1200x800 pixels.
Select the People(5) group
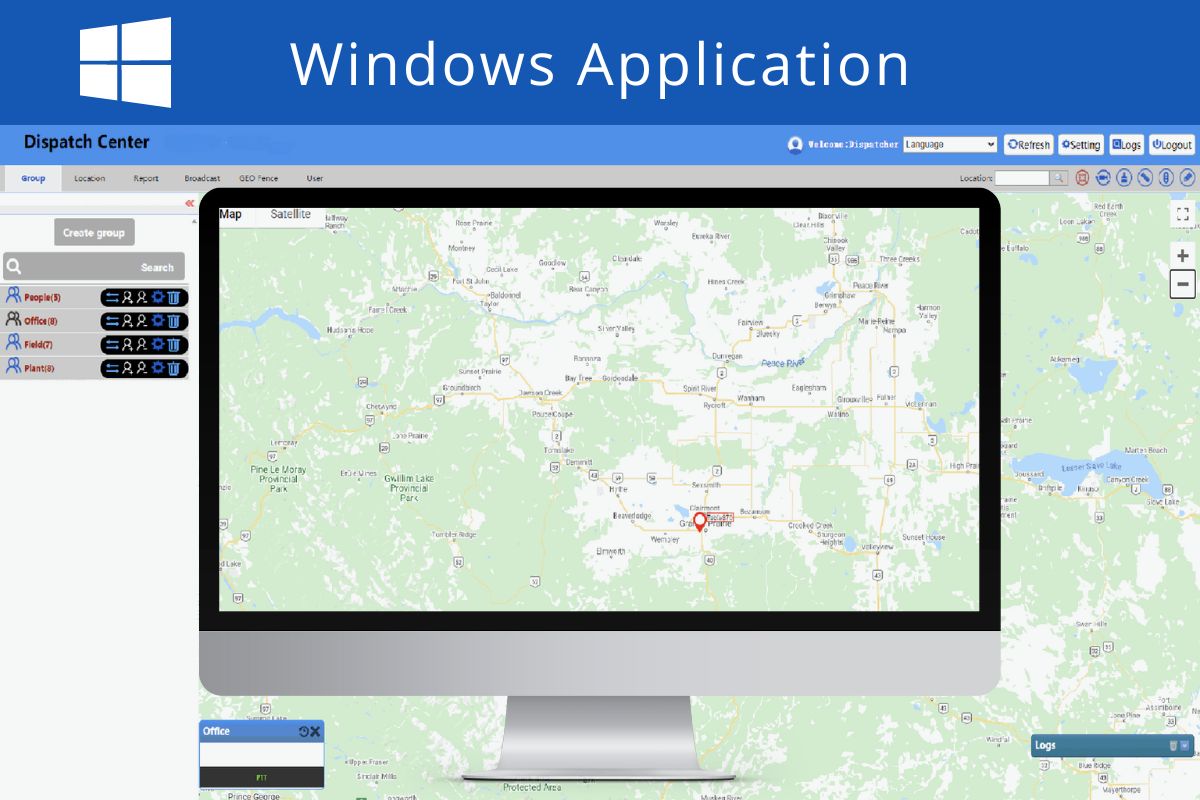43,297
